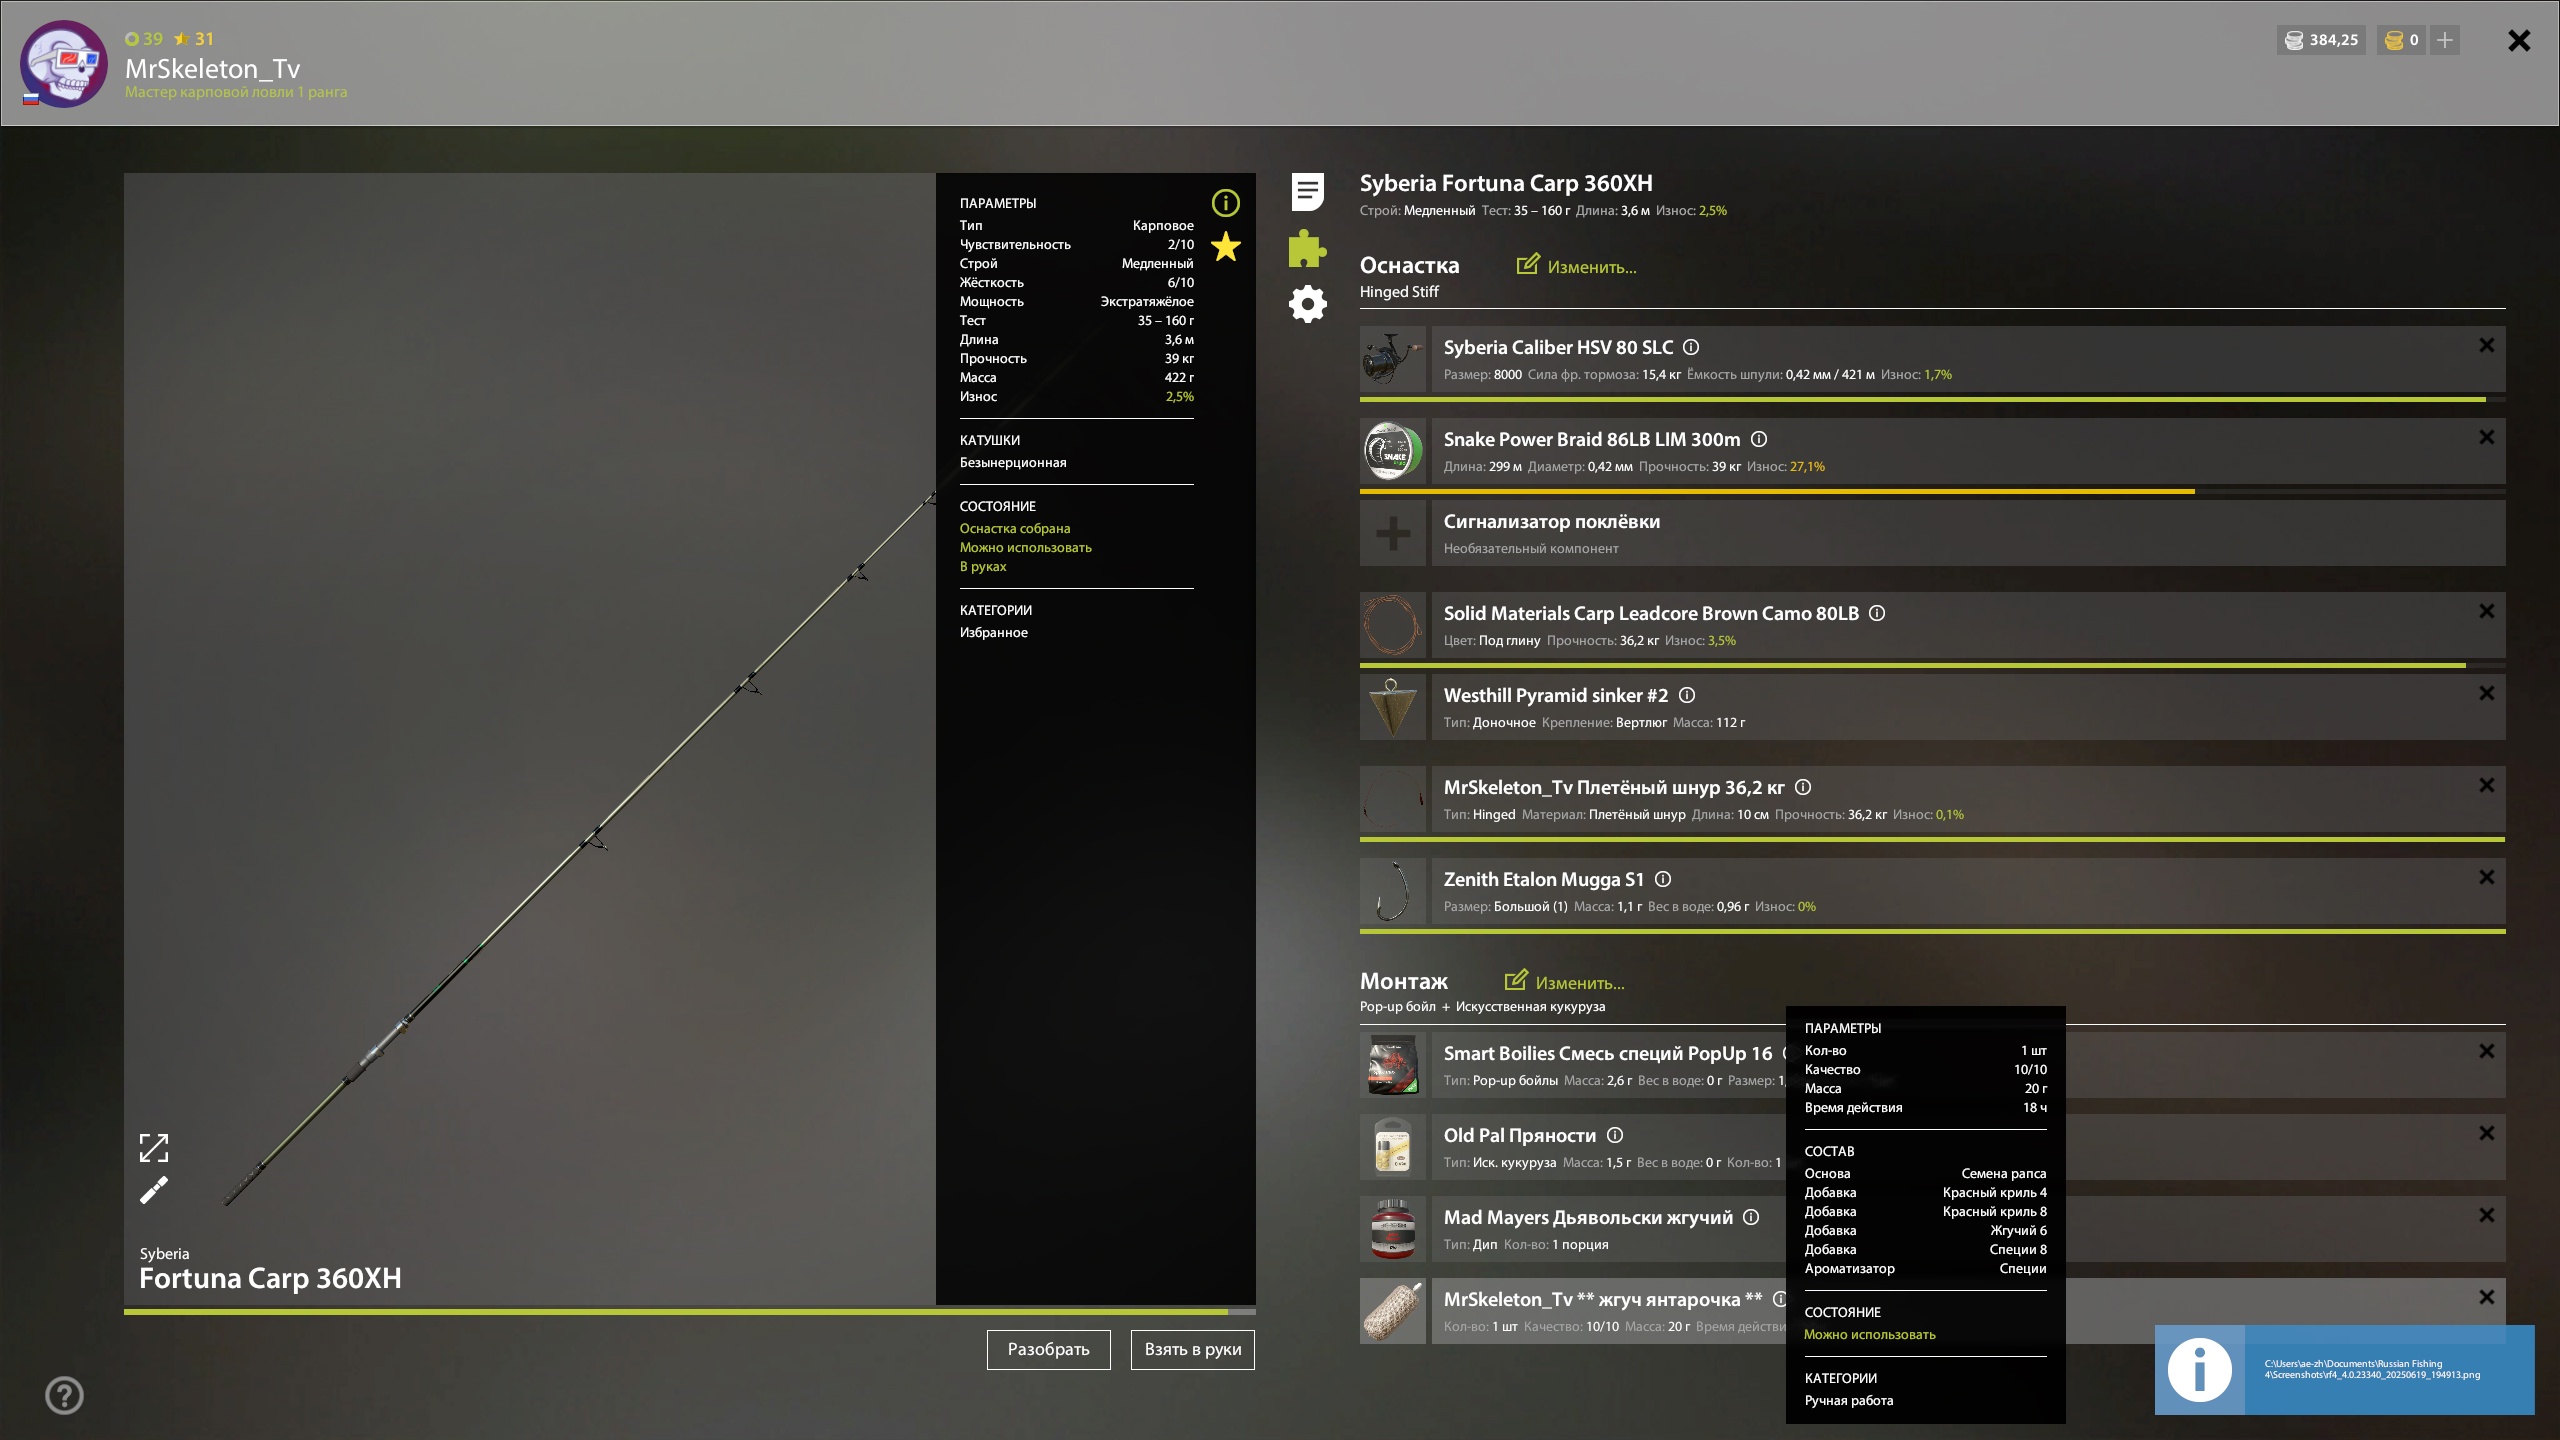The height and width of the screenshot is (1440, 2560).
Task: Toggle the favorite star for the rod
Action: (1225, 247)
